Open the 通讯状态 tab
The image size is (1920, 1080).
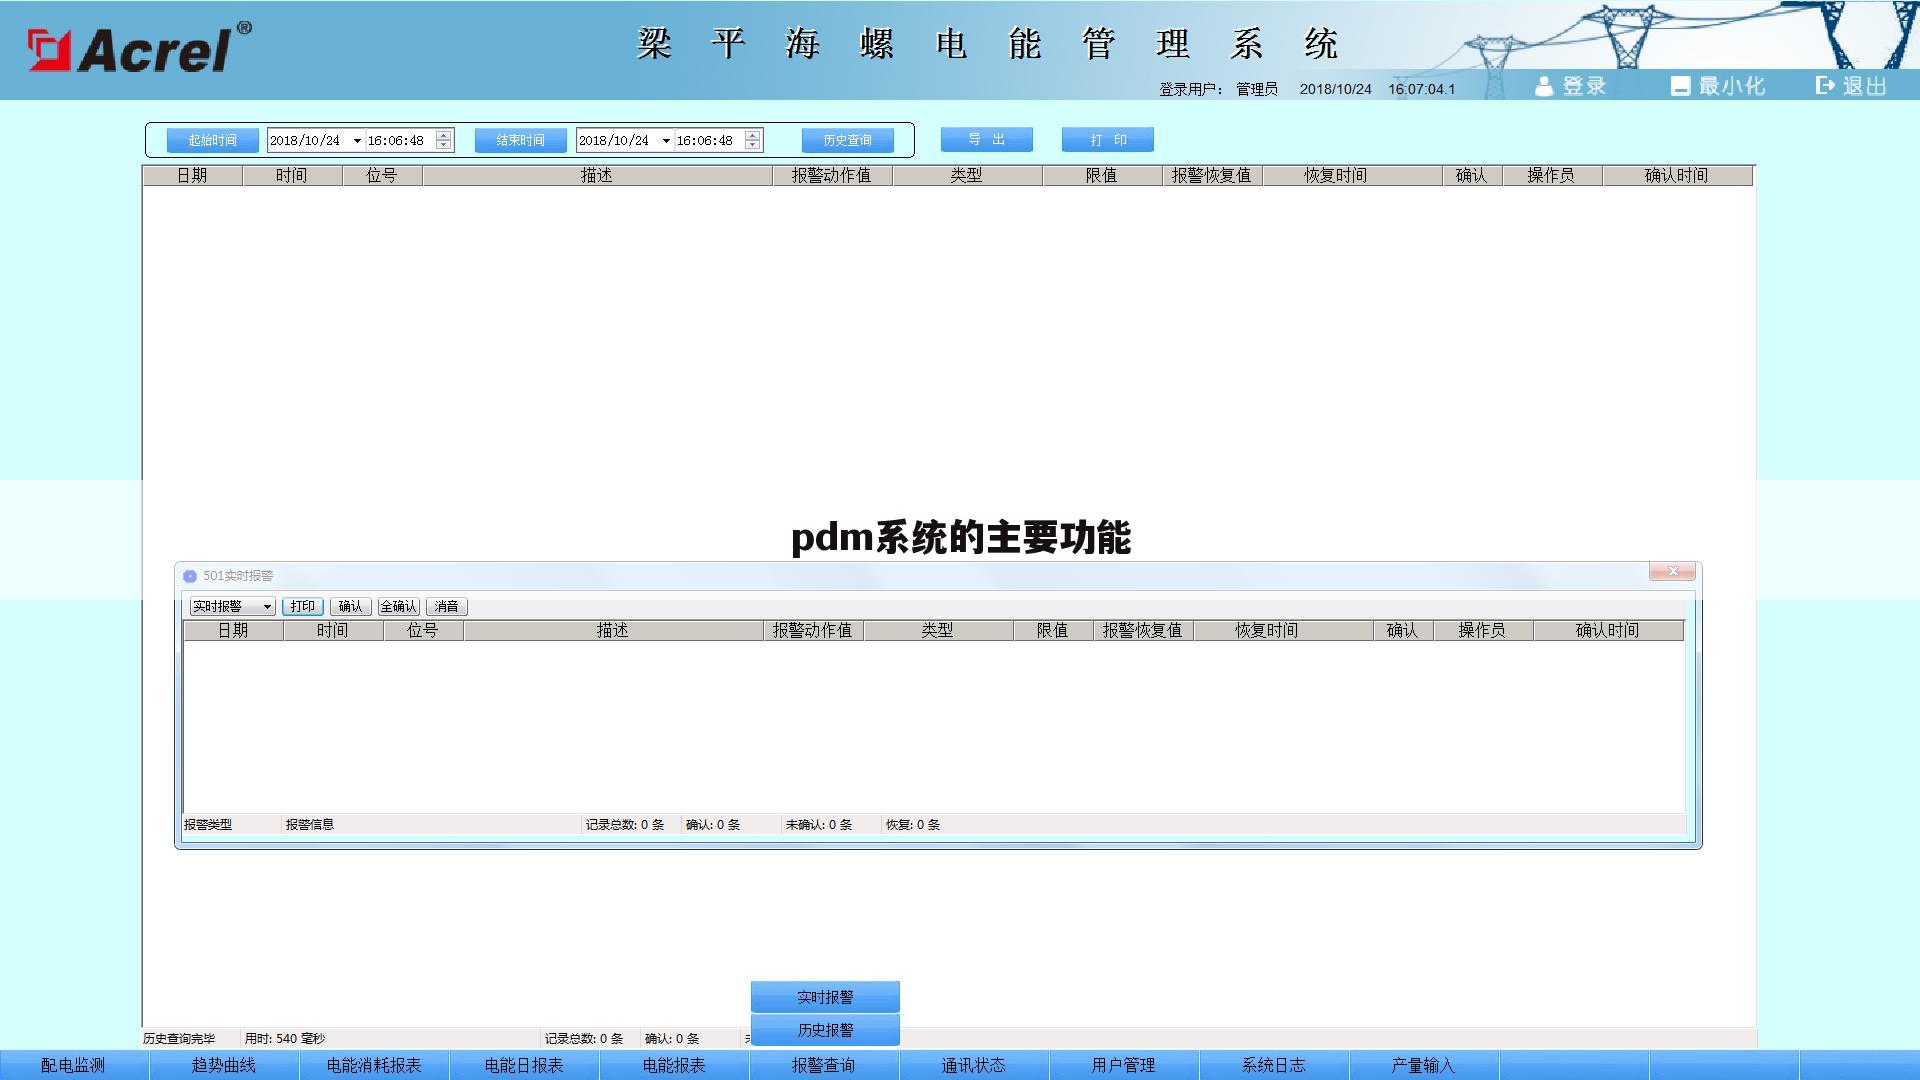tap(974, 1065)
